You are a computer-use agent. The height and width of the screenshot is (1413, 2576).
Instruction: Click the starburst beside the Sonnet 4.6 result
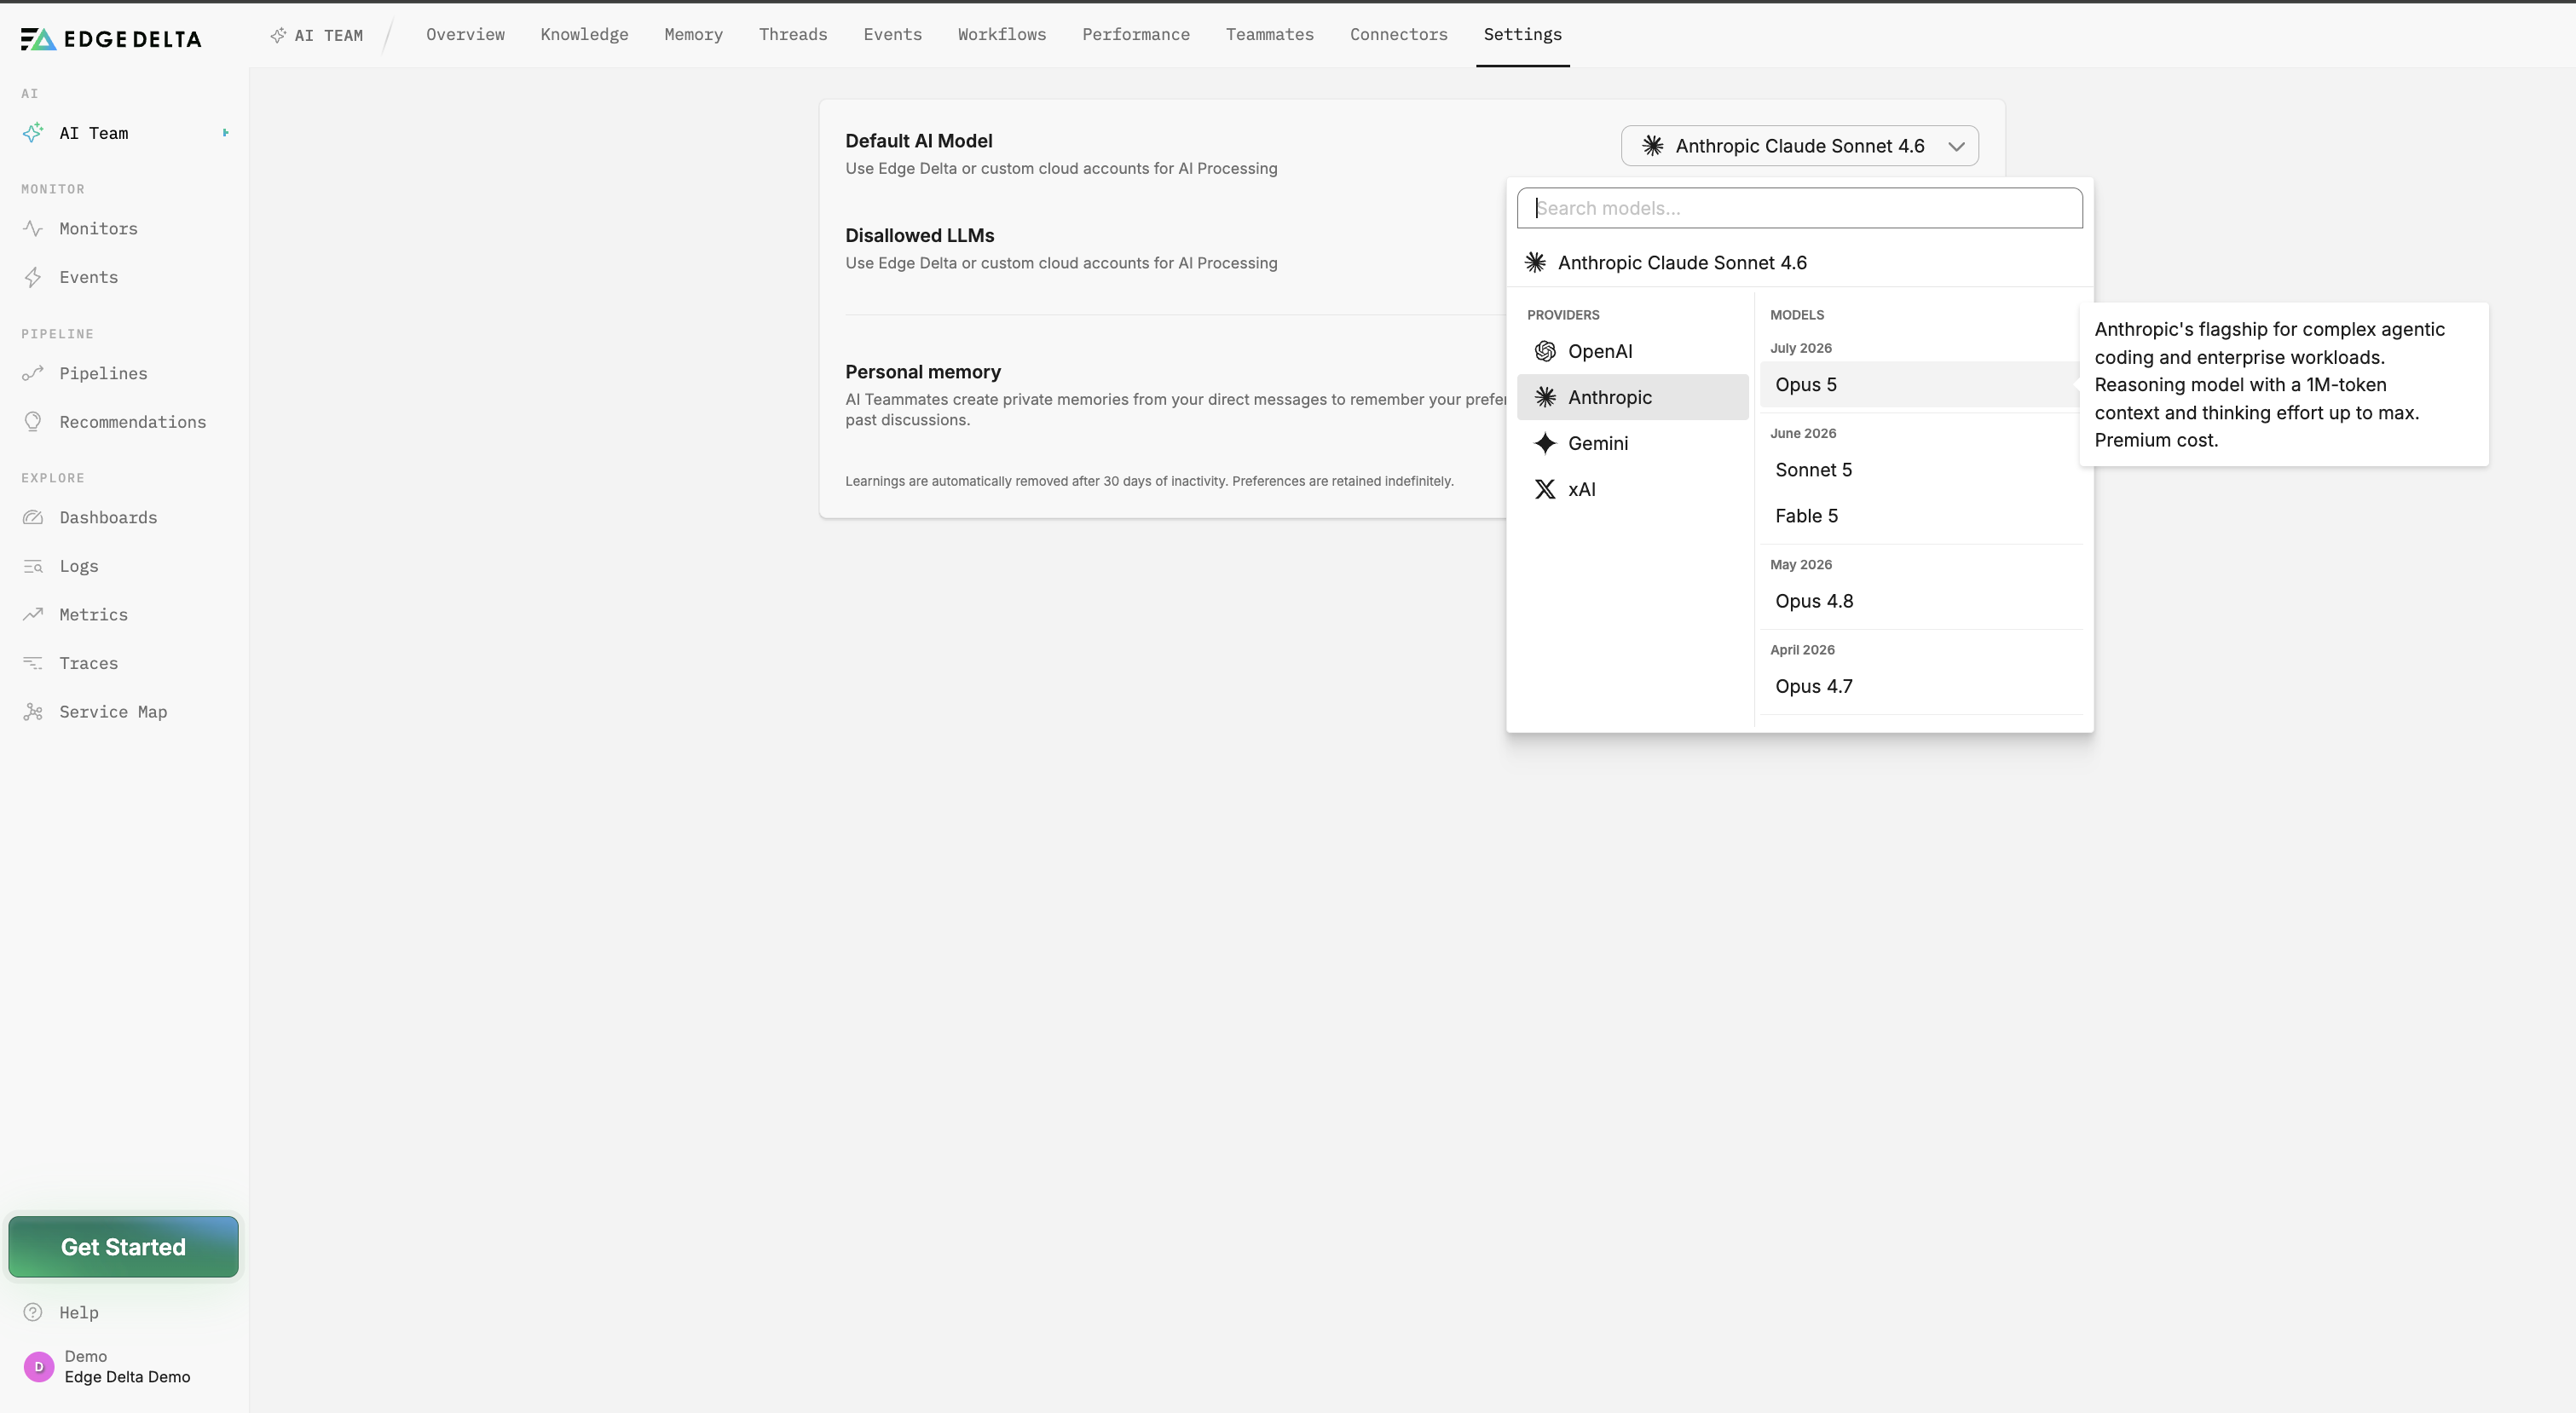click(1535, 263)
